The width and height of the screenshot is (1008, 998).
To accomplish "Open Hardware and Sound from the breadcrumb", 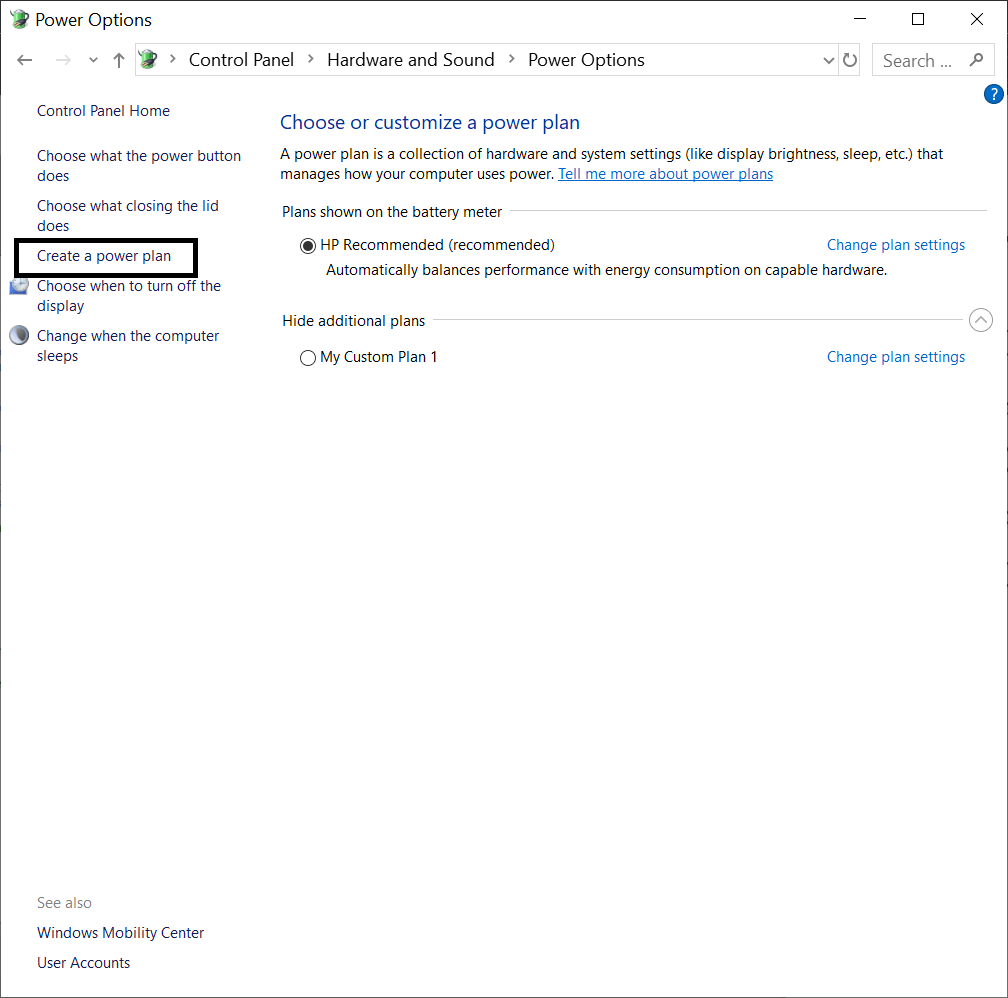I will click(410, 60).
